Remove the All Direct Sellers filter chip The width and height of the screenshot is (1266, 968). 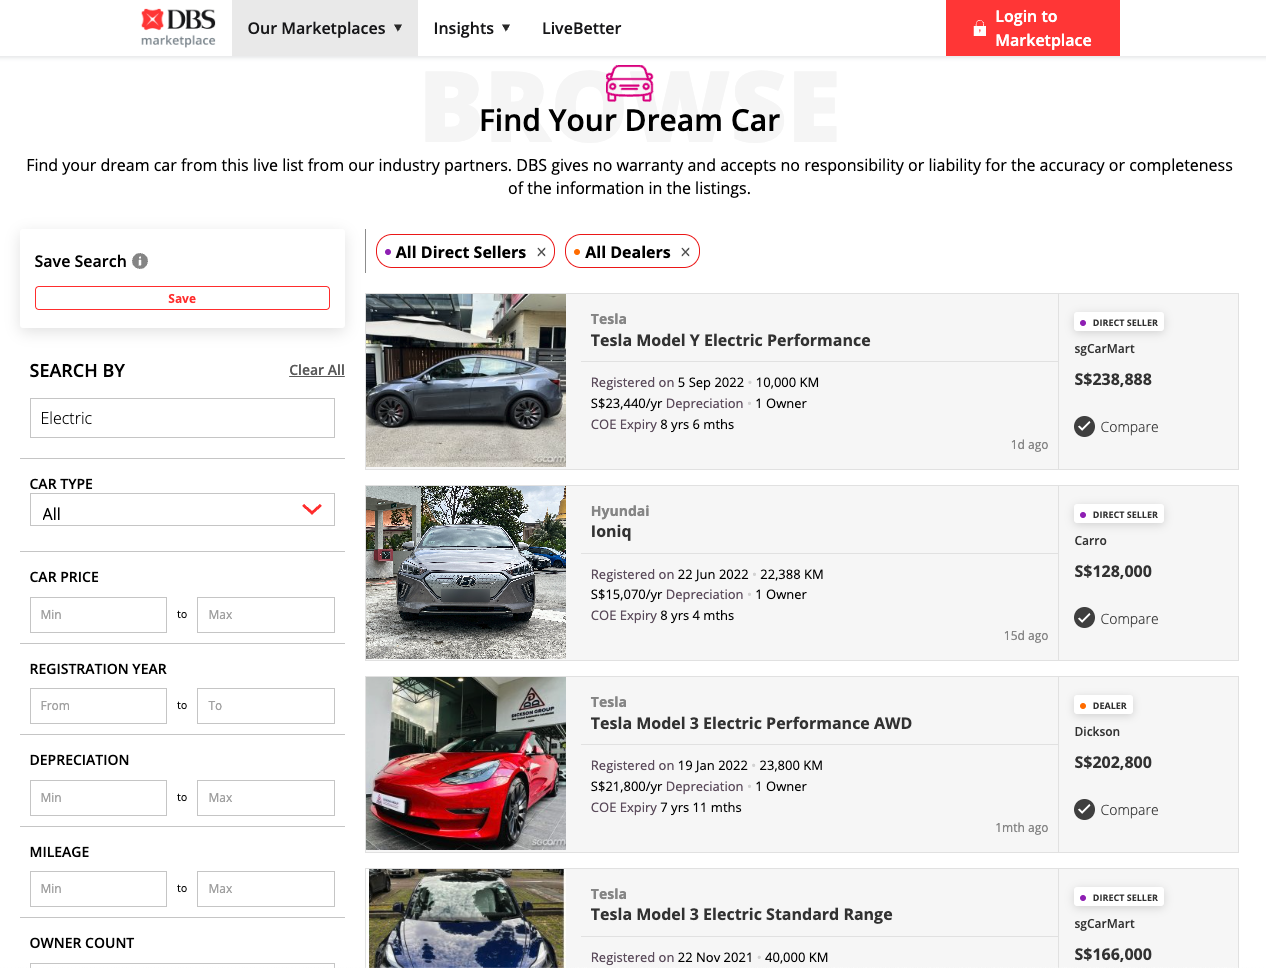[x=541, y=252]
